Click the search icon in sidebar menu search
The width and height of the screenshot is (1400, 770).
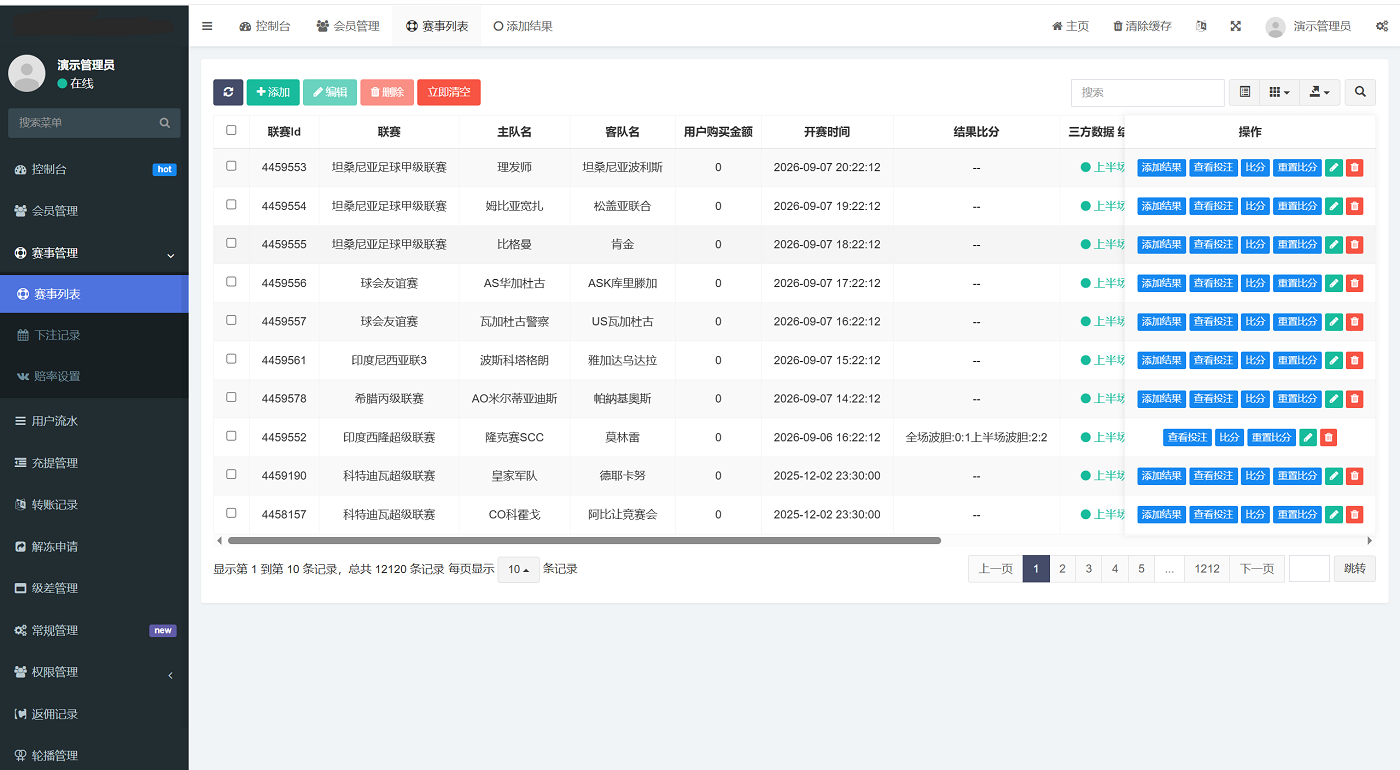click(x=165, y=123)
